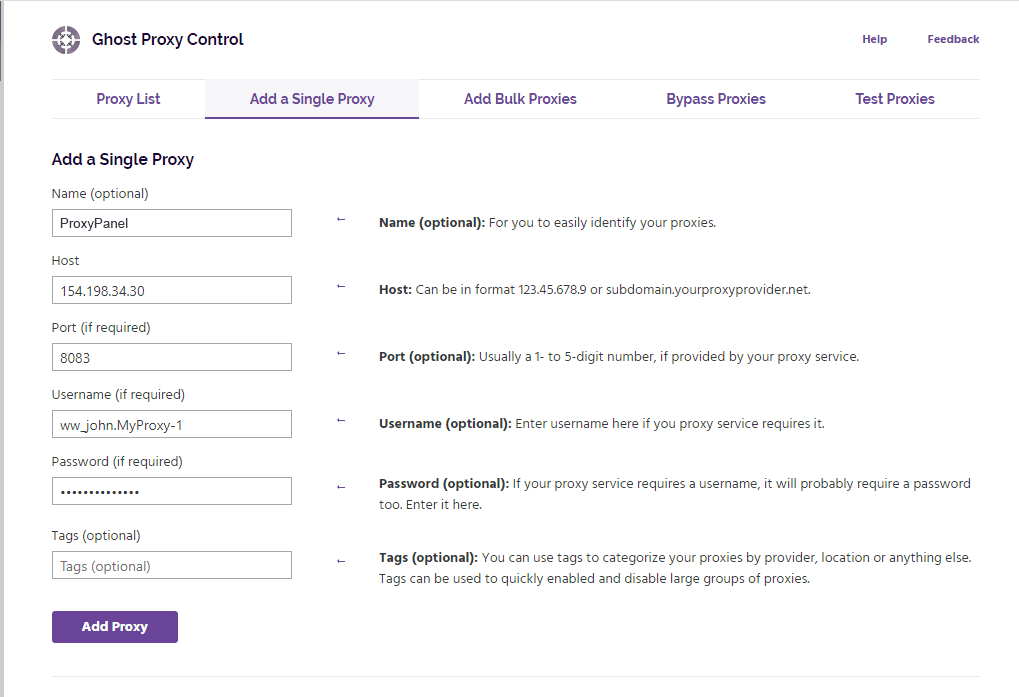Click the Ghost Proxy Control logo icon
The width and height of the screenshot is (1019, 697).
pos(66,40)
